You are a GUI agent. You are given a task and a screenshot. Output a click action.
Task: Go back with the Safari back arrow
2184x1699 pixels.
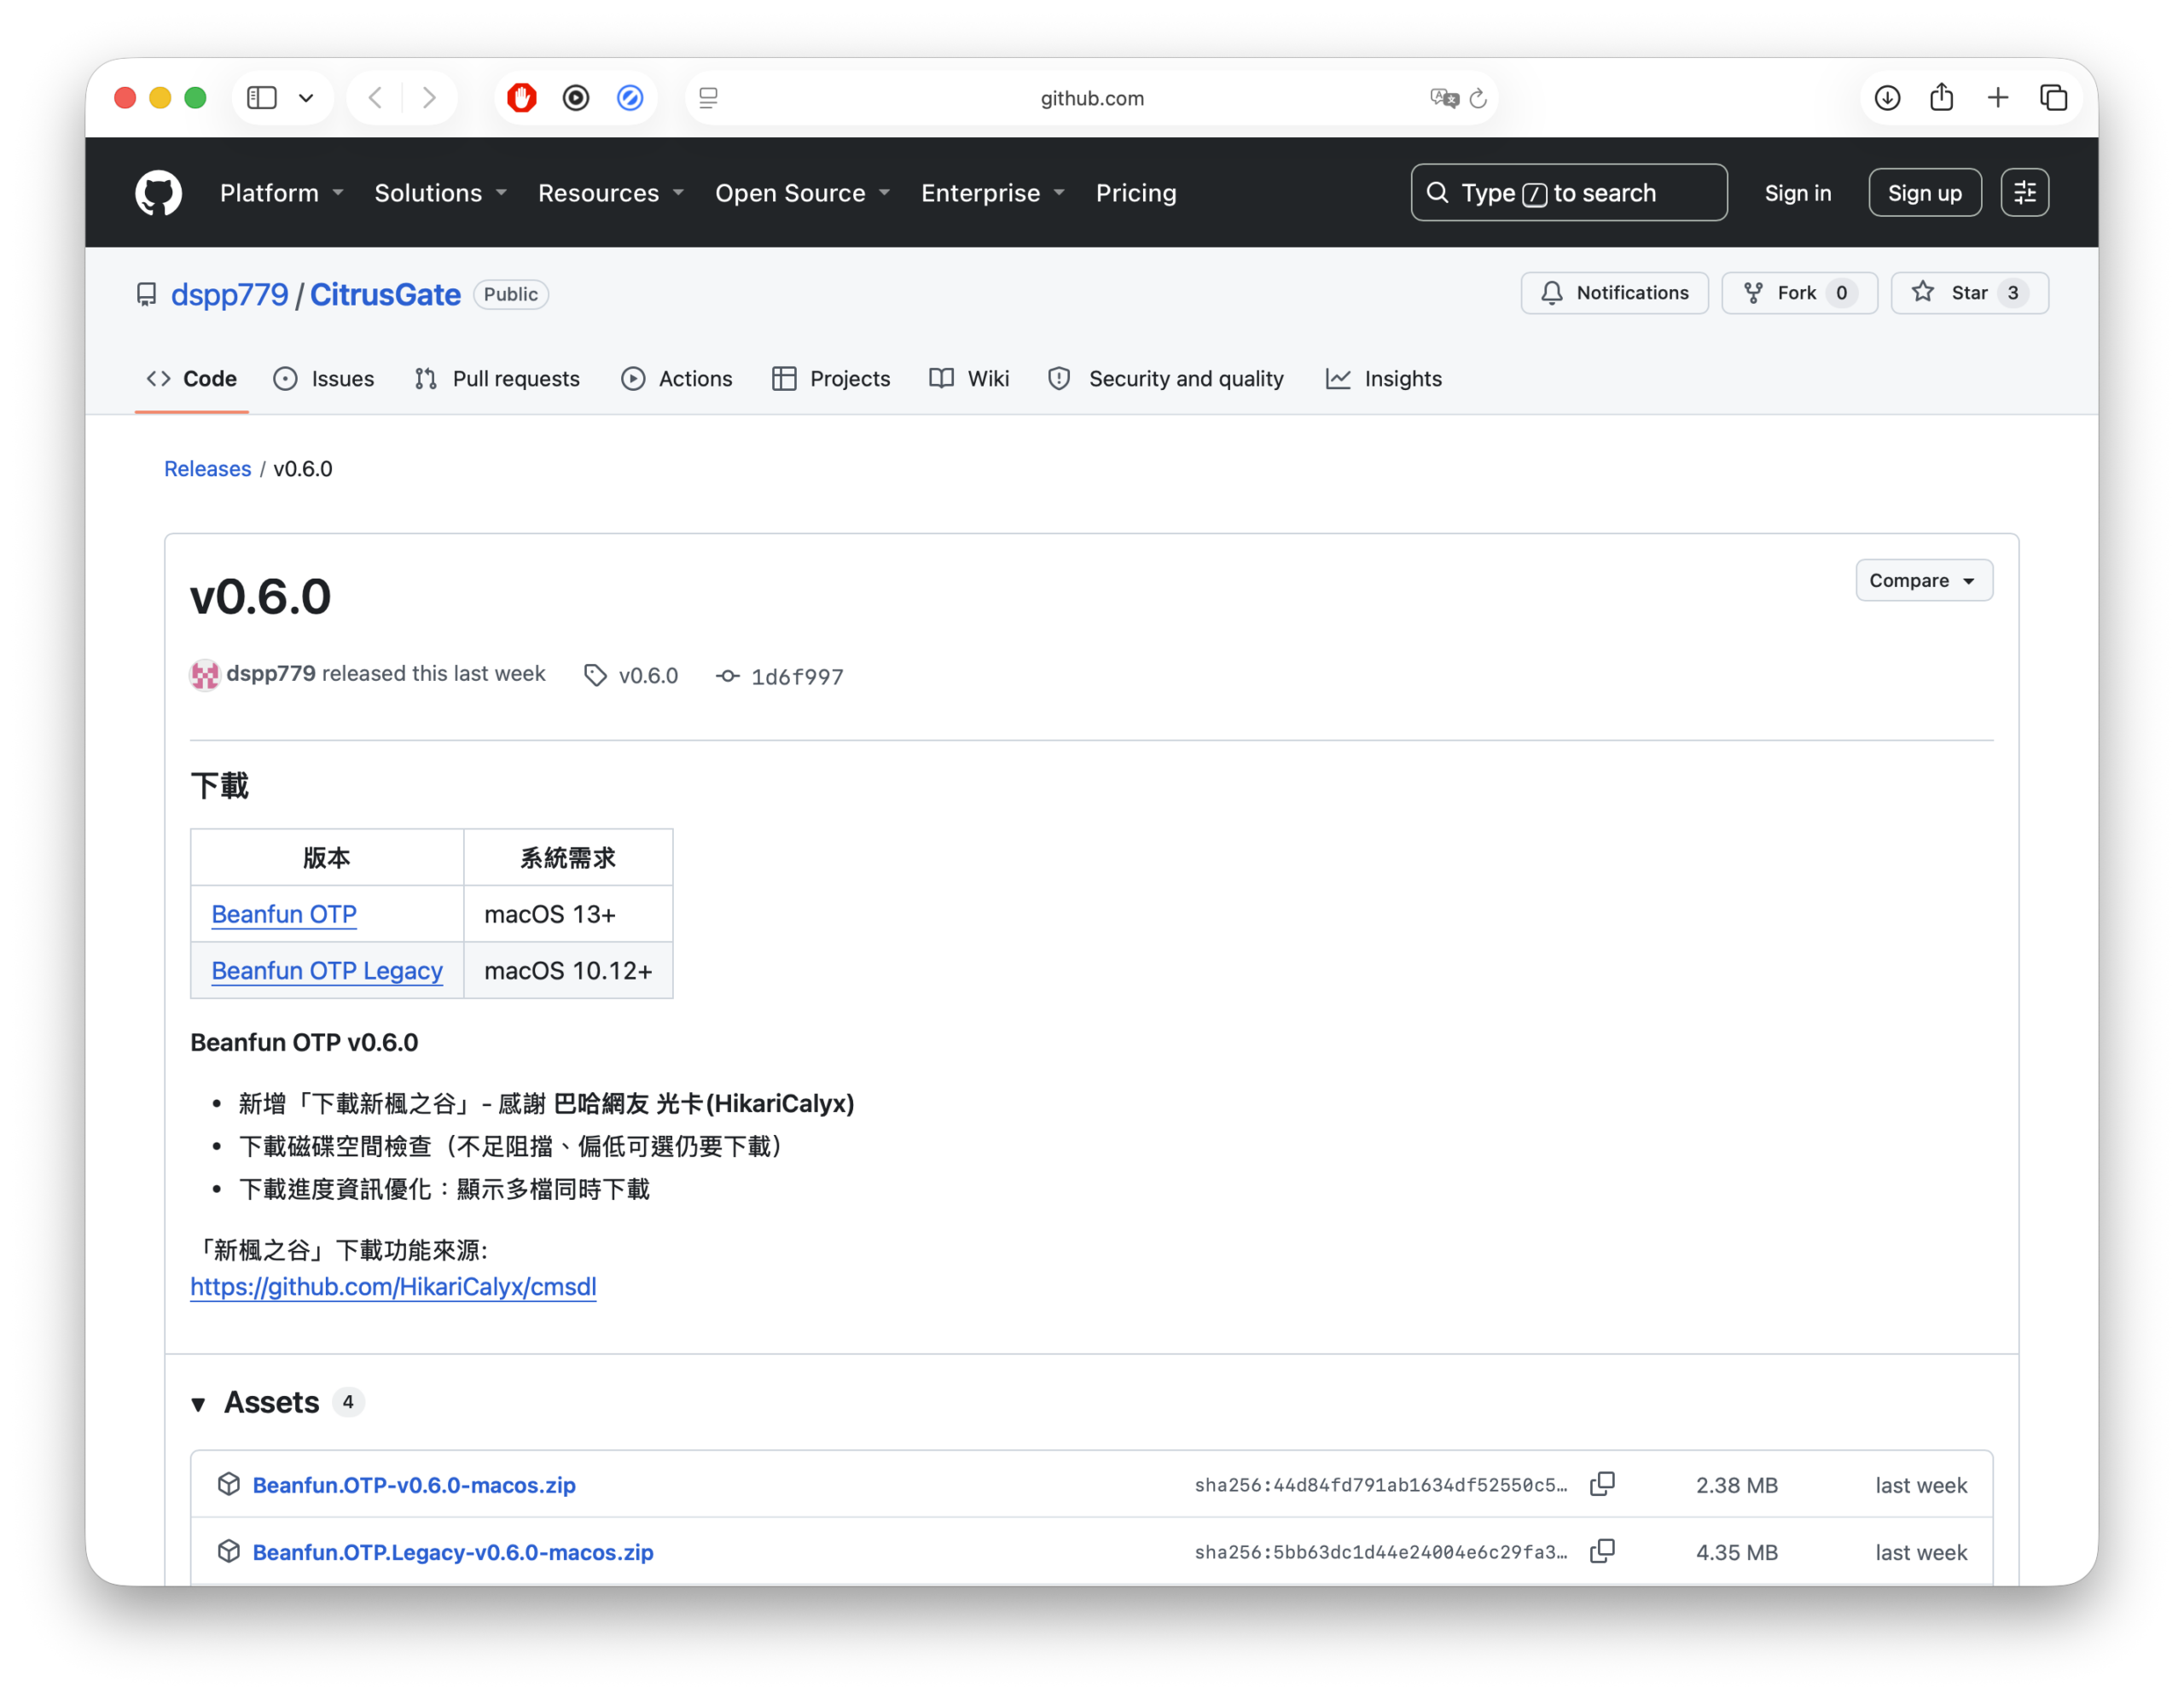point(375,98)
